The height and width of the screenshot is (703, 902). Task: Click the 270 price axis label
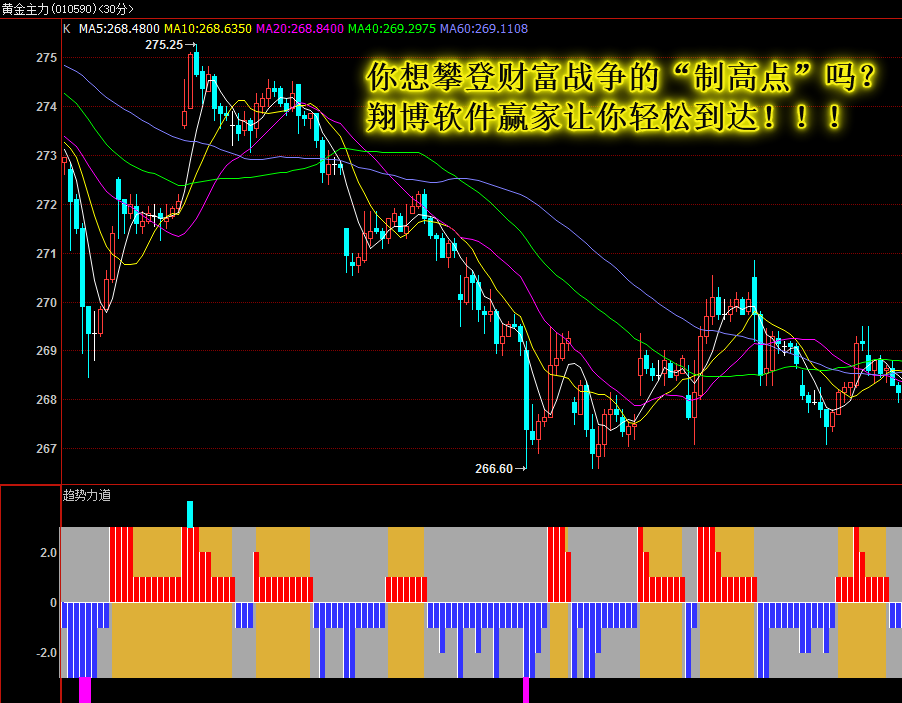pos(47,302)
